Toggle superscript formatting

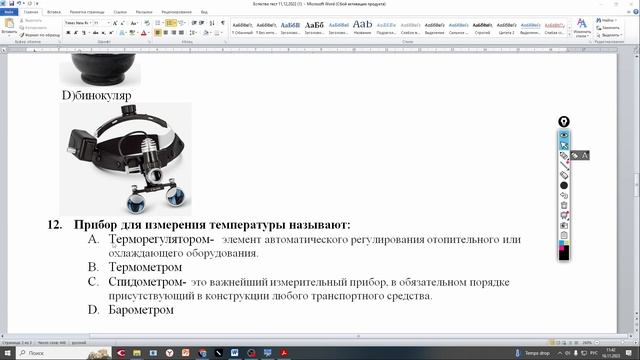pyautogui.click(x=111, y=33)
